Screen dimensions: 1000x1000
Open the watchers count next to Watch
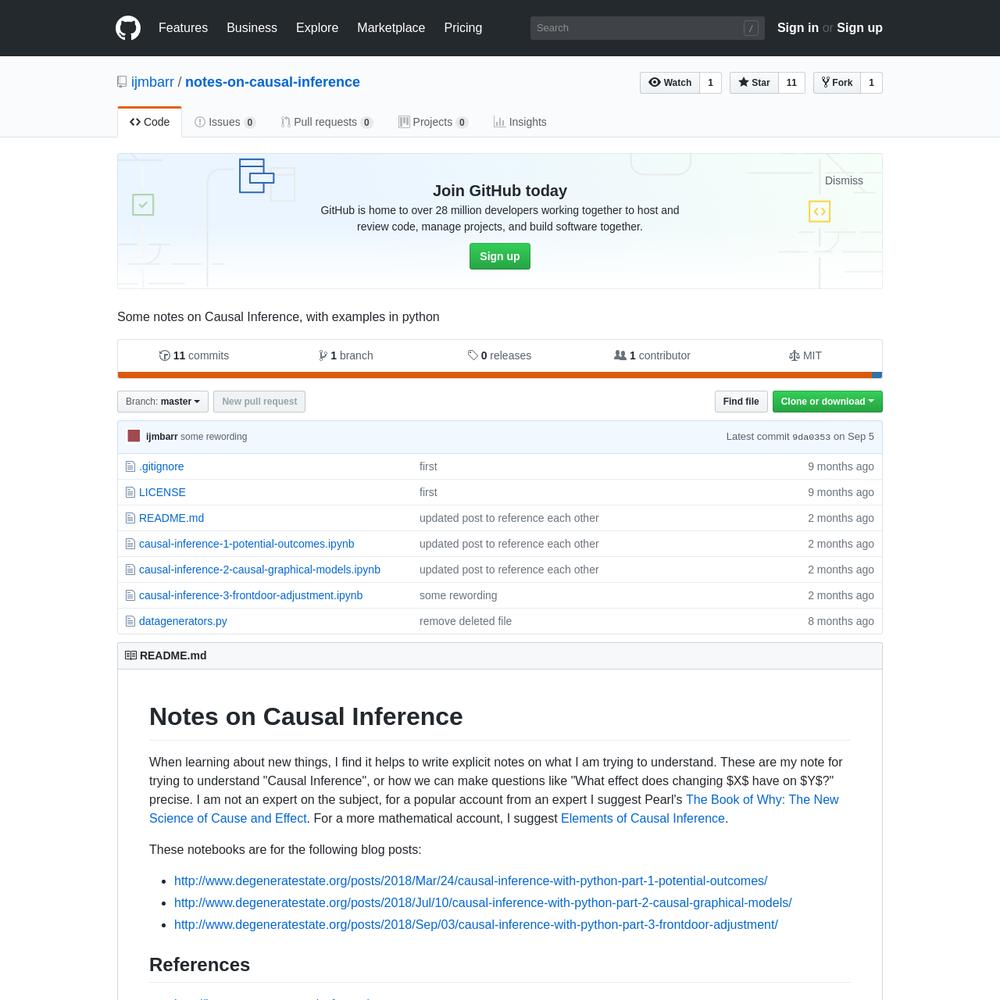(x=710, y=83)
